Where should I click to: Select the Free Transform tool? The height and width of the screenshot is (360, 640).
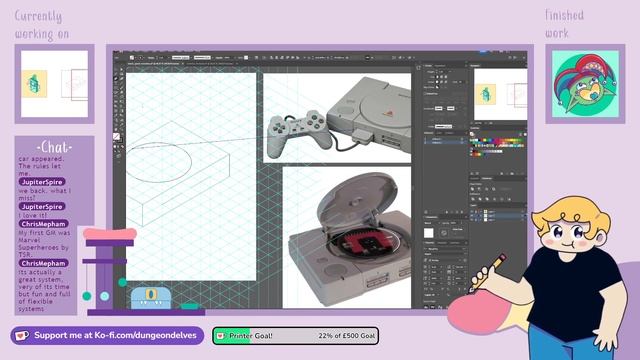[121, 101]
